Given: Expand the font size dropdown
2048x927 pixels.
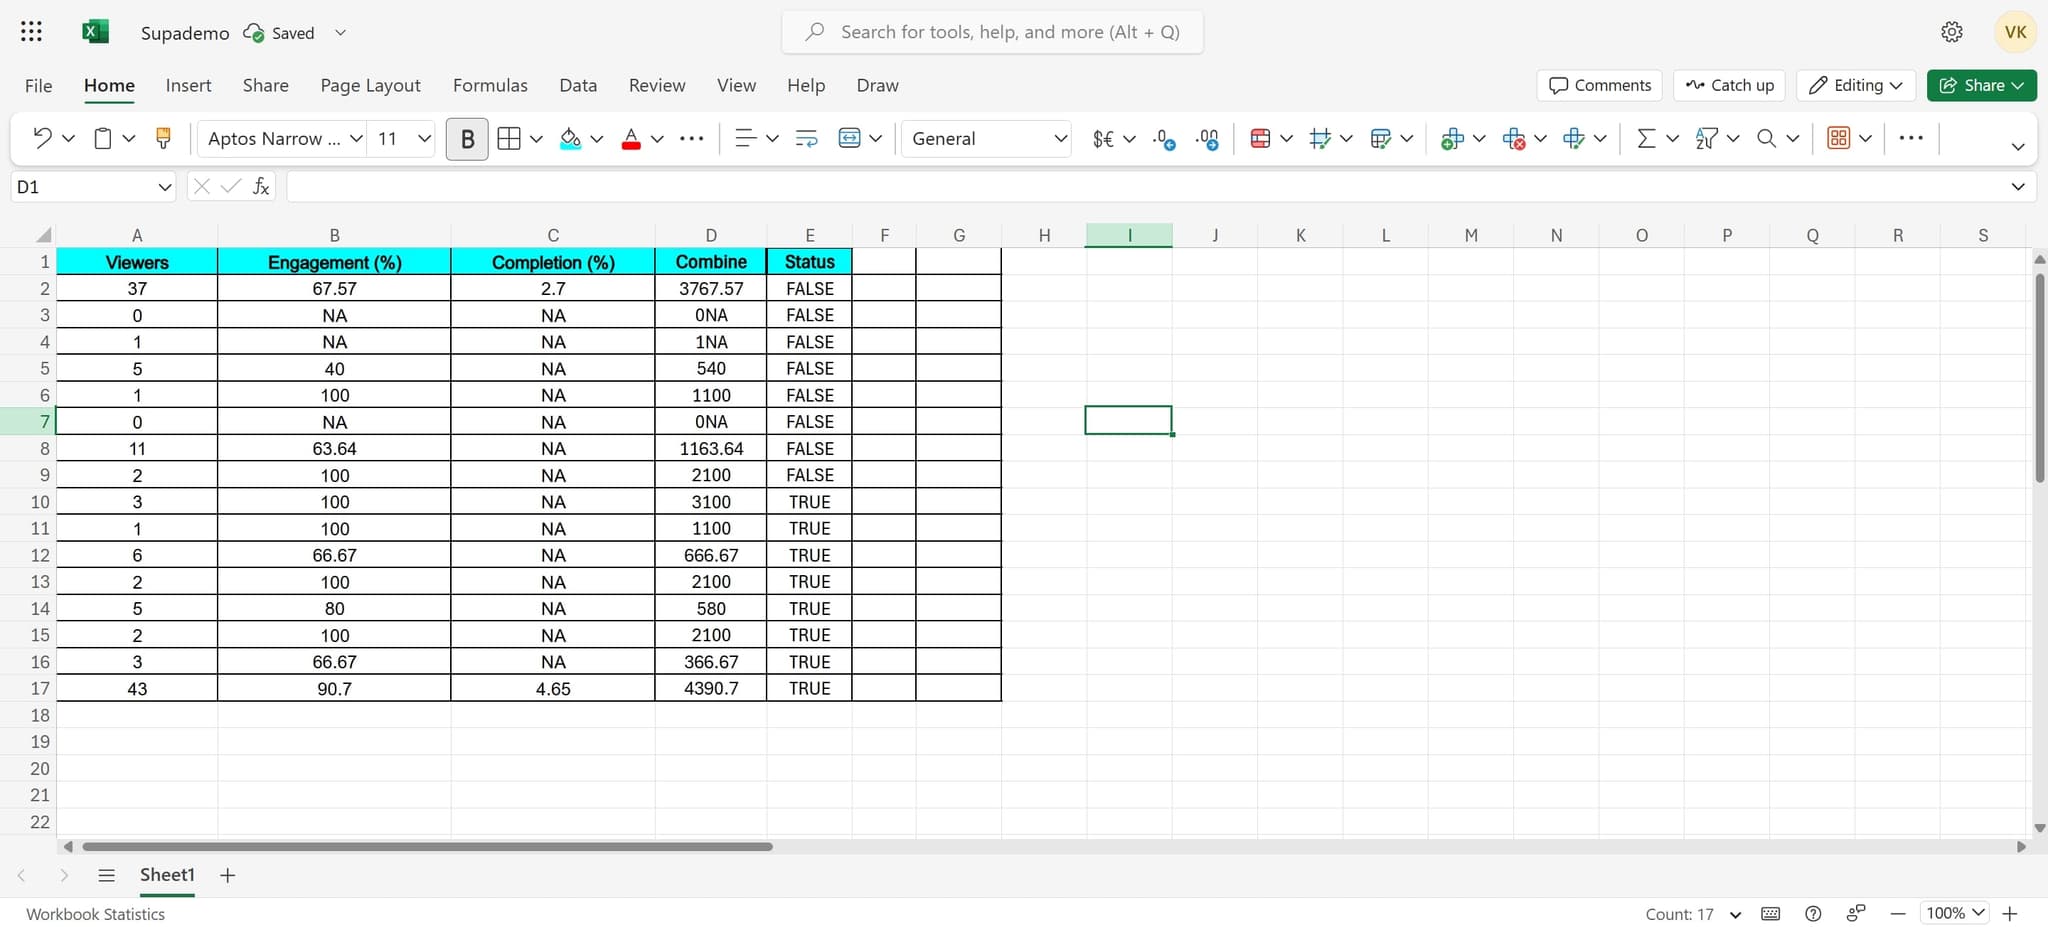Looking at the screenshot, I should click(424, 139).
